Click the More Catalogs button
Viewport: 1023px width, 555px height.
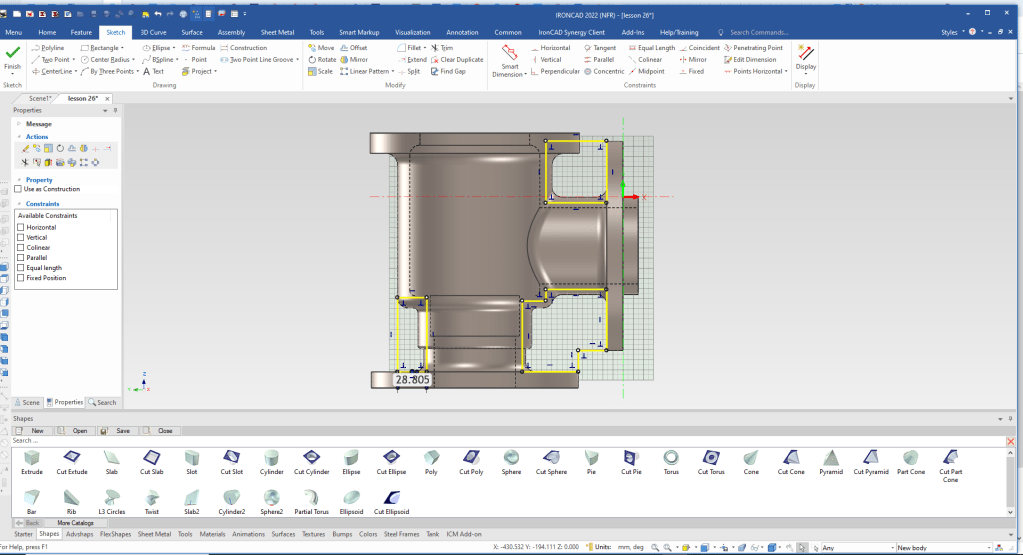[75, 522]
